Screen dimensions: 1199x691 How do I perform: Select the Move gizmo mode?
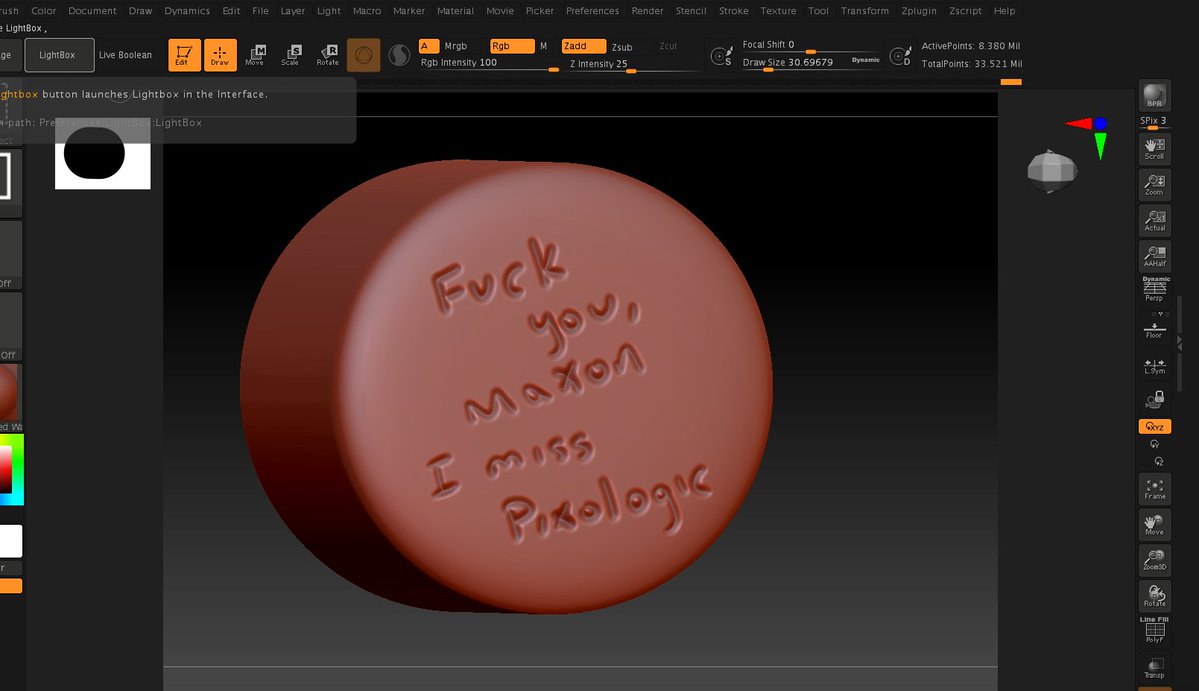255,55
